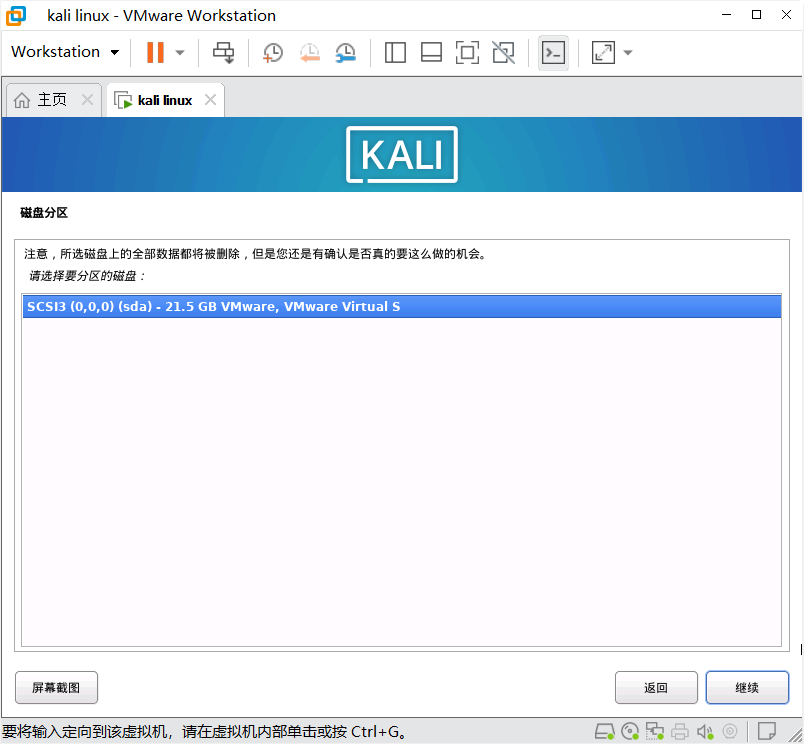This screenshot has height=744, width=804.
Task: Click the sound device status icon
Action: 705,731
